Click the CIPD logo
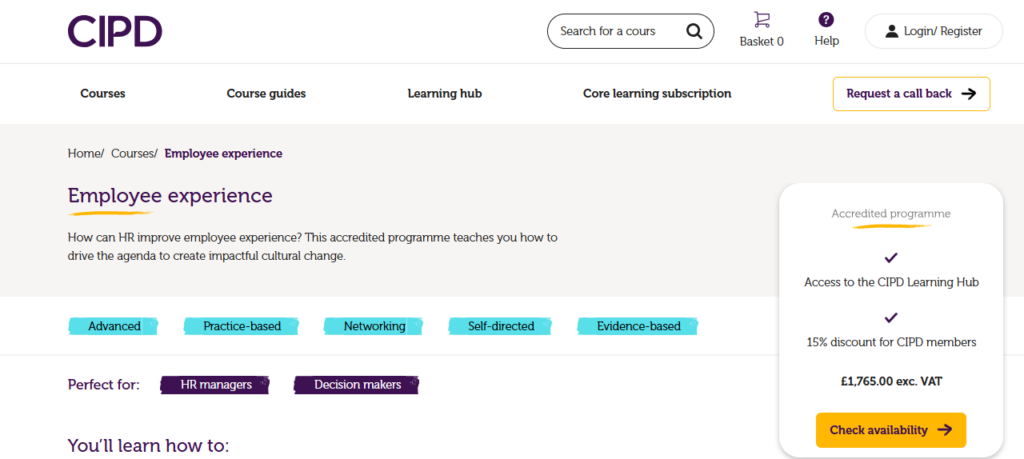 click(115, 31)
